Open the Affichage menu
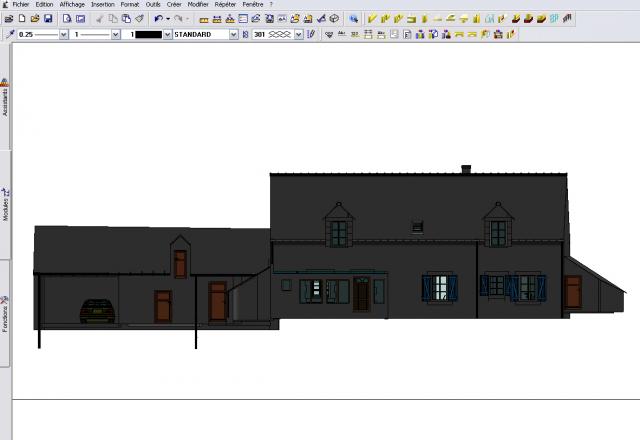 72,4
